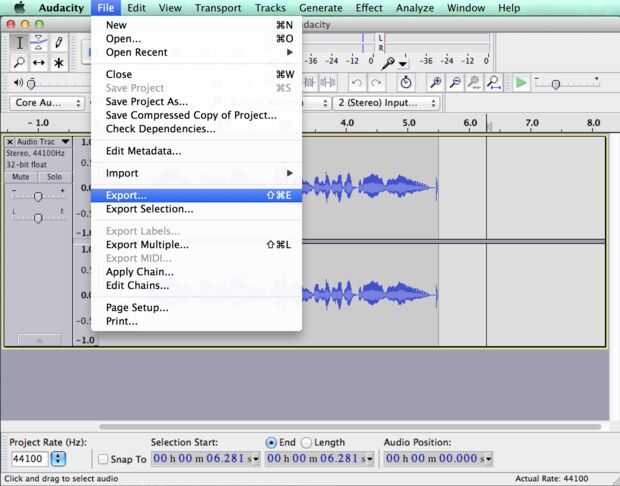Choose Save Project As... menu item

196,102
